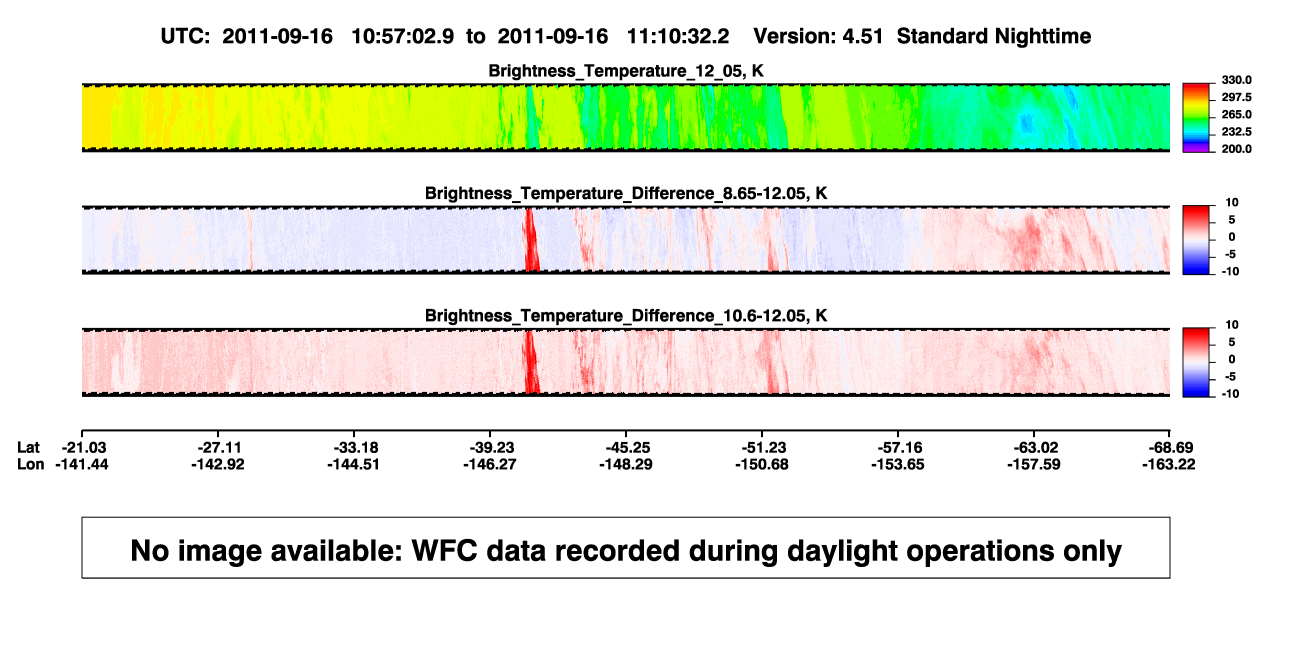The width and height of the screenshot is (1300, 667).
Task: Click longitude value -146.27
Action: tap(490, 464)
